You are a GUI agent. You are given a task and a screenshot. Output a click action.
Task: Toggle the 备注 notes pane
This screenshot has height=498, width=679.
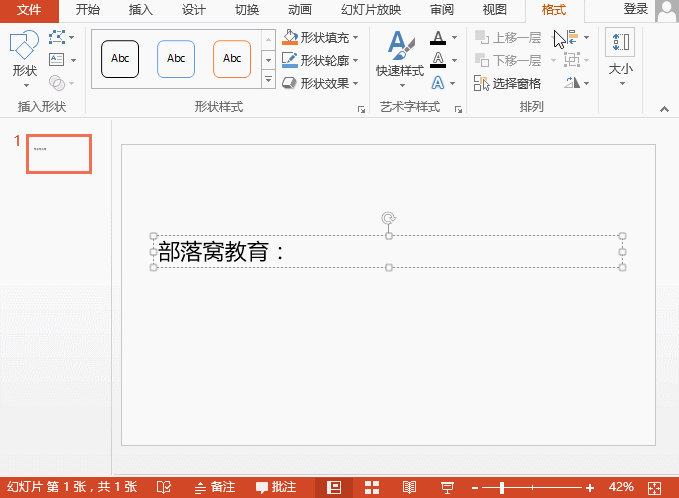coord(215,487)
